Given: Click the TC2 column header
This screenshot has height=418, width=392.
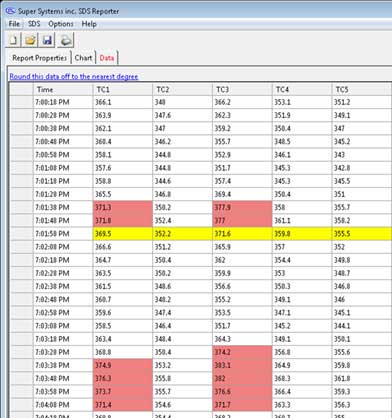Looking at the screenshot, I should 182,89.
